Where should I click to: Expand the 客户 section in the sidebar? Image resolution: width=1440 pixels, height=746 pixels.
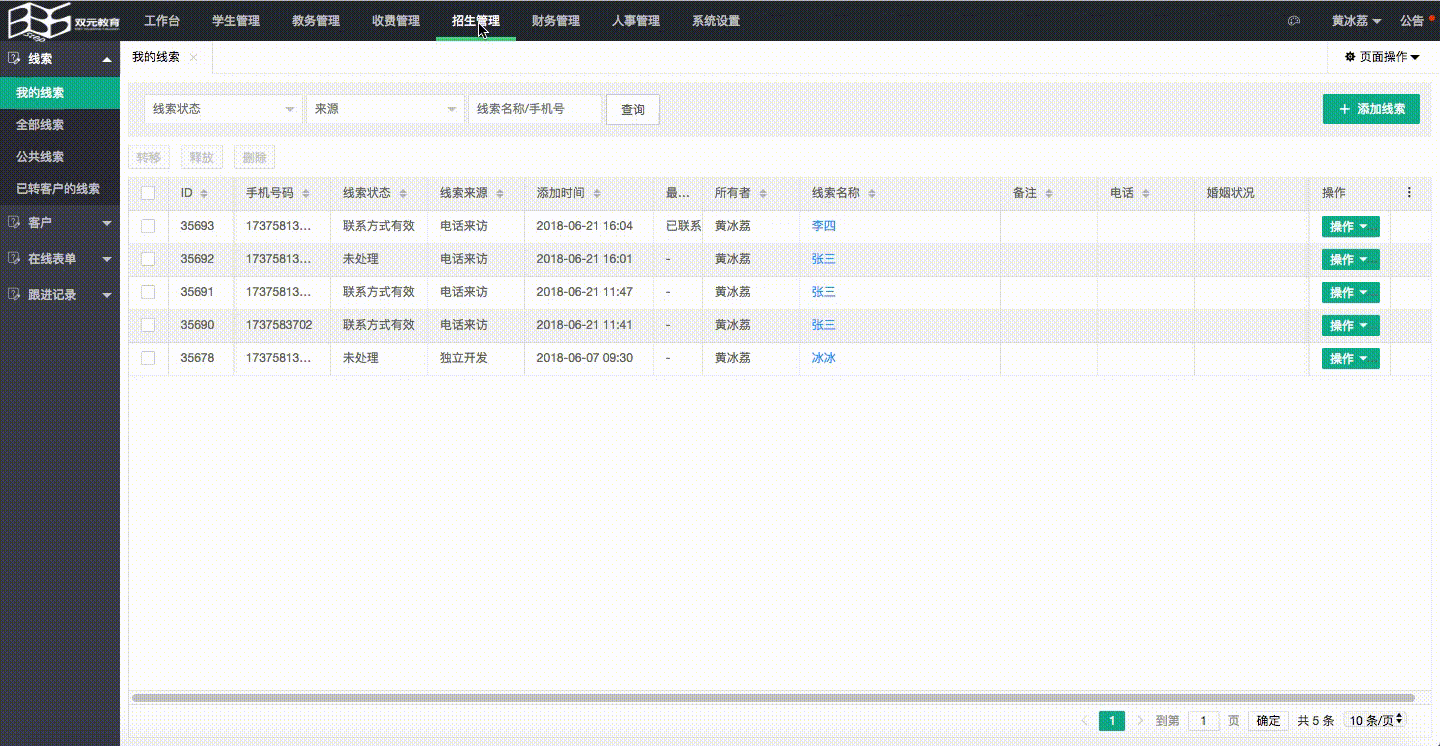60,222
